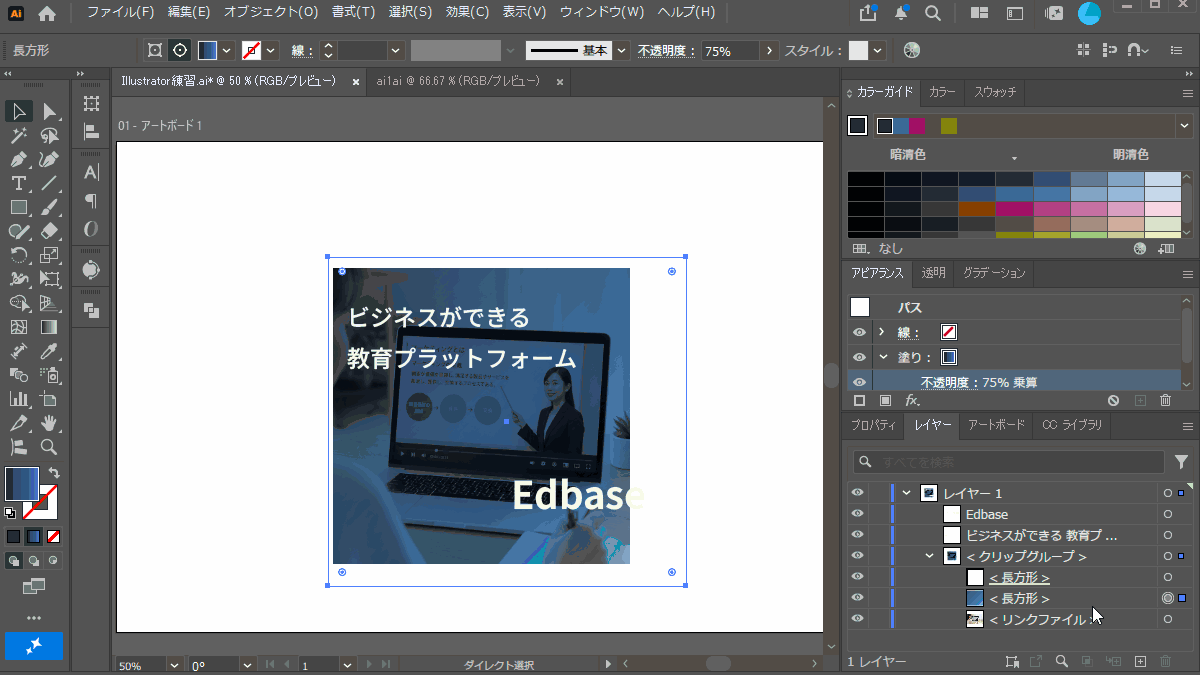Screen dimensions: 1200x675
Task: Select the Zoom tool magnifier
Action: coord(49,447)
